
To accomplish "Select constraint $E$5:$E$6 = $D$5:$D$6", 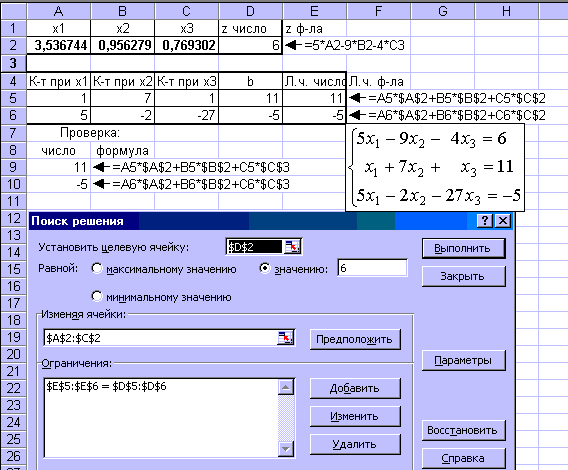I will click(x=106, y=386).
